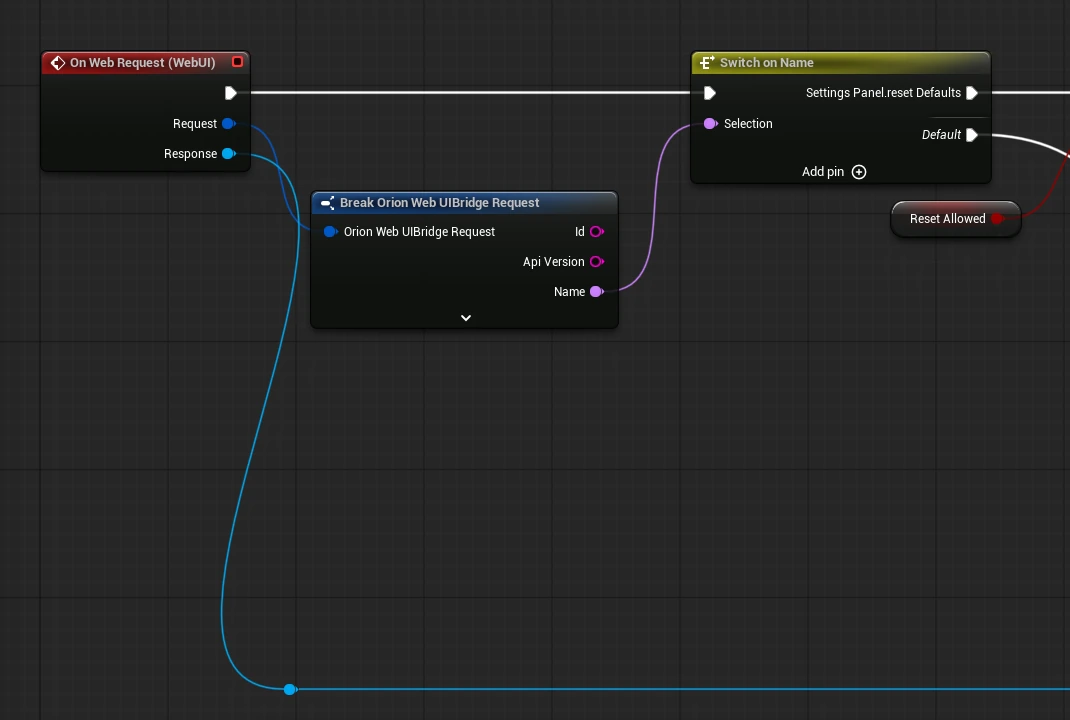The width and height of the screenshot is (1070, 720).
Task: Click the Name output pin
Action: (596, 292)
